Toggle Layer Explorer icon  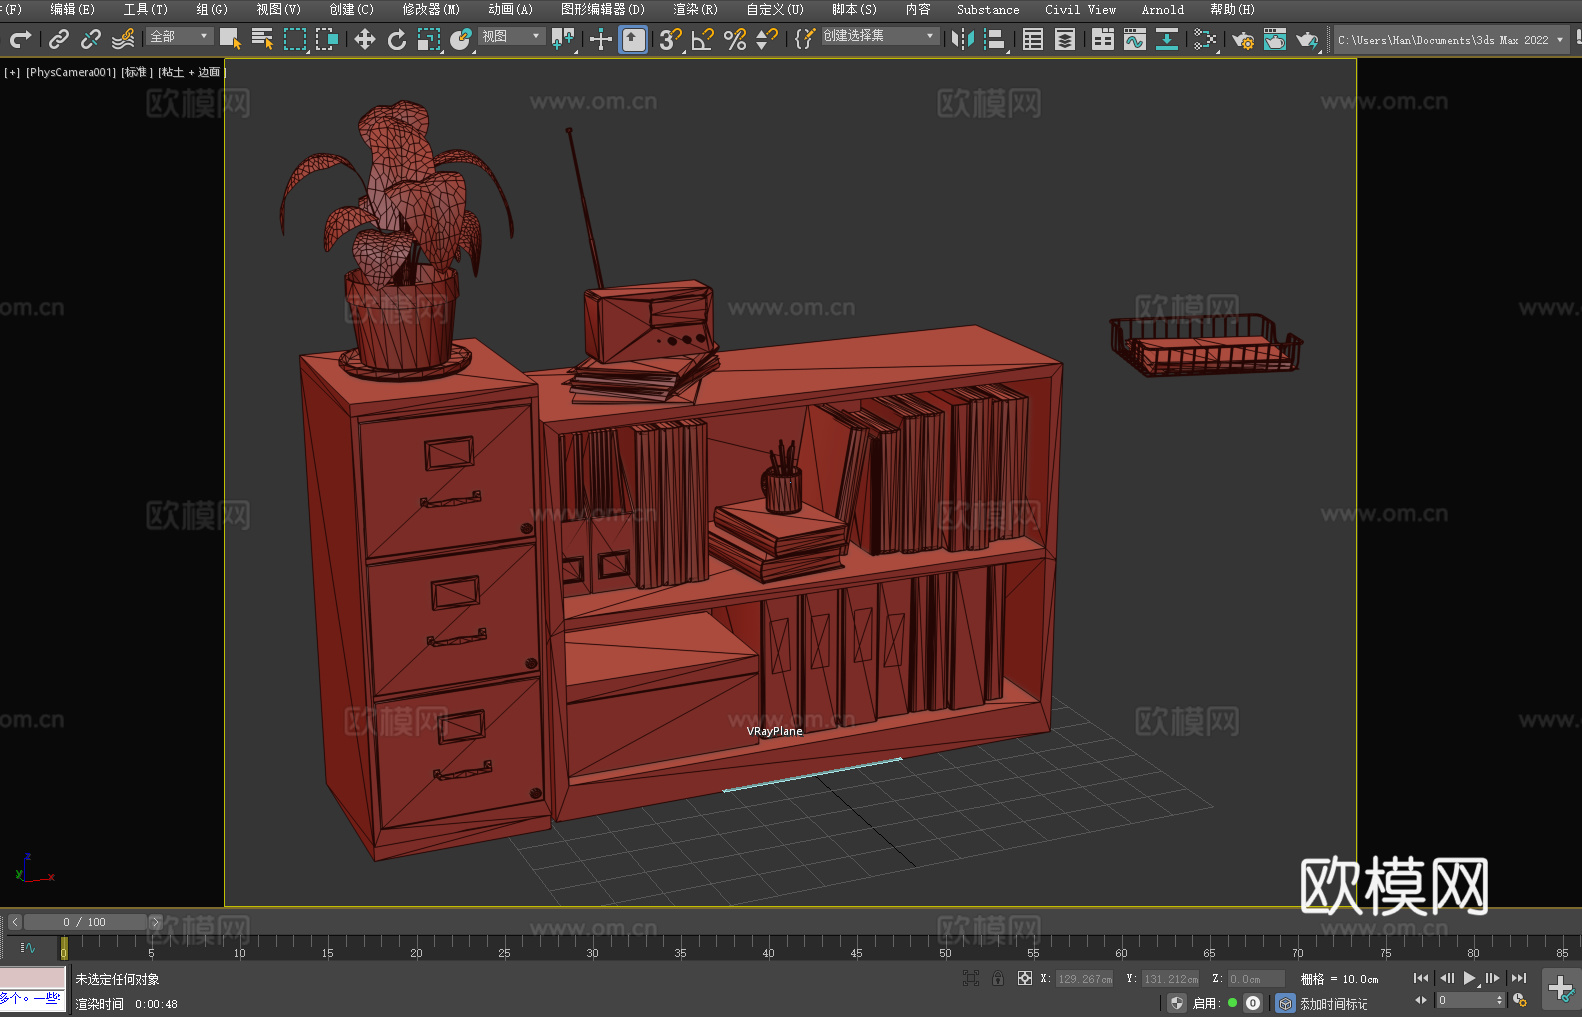[1065, 39]
